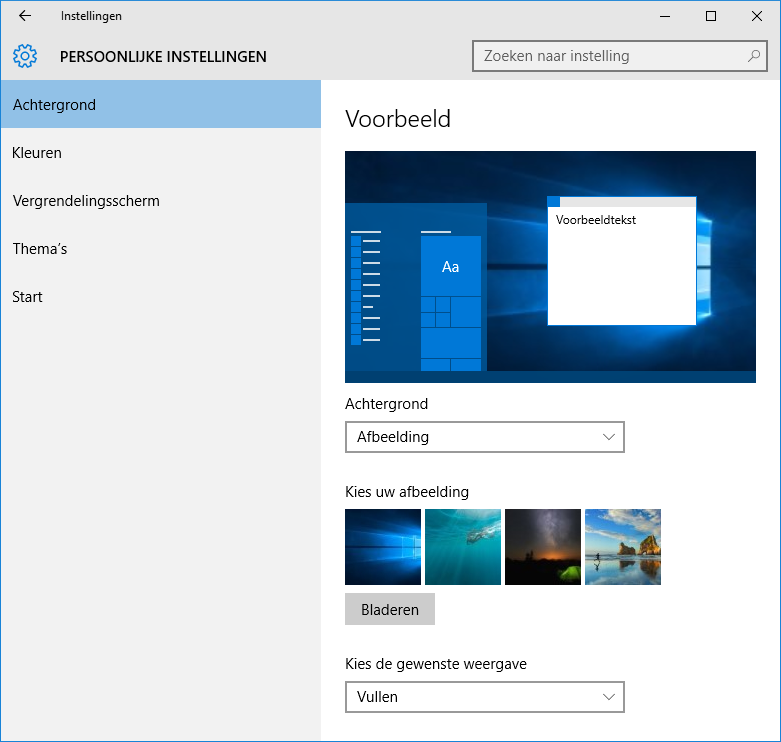The height and width of the screenshot is (742, 781).
Task: Choose the Windows logo wallpaper thumbnail
Action: (x=383, y=547)
